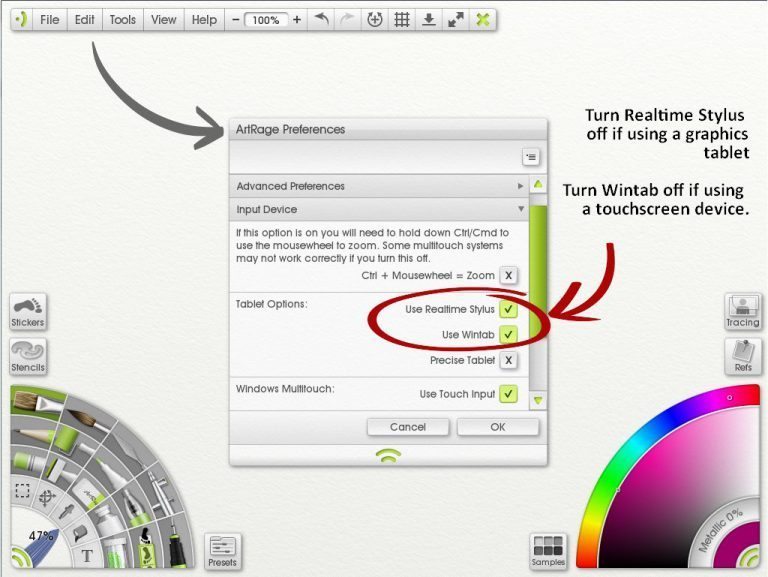Toggle Use Touch Input checkbox
The height and width of the screenshot is (577, 768).
pyautogui.click(x=508, y=394)
